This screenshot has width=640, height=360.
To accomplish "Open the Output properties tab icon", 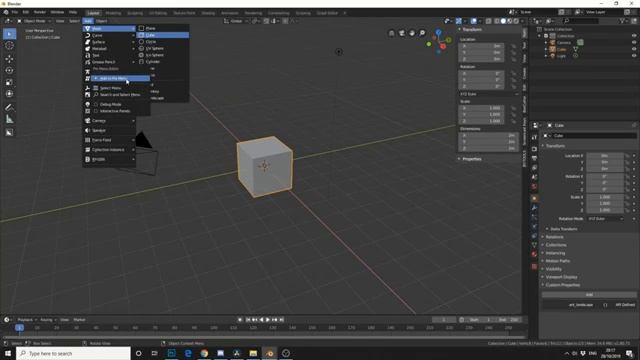I will [534, 158].
